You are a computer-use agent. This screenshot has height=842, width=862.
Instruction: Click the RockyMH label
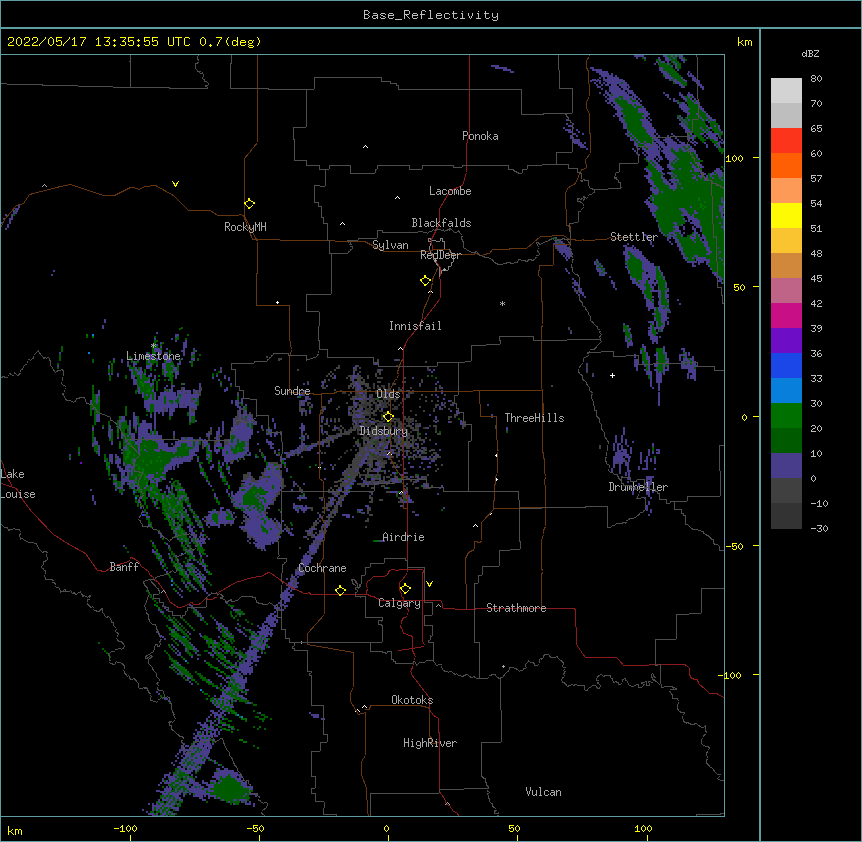(x=245, y=227)
